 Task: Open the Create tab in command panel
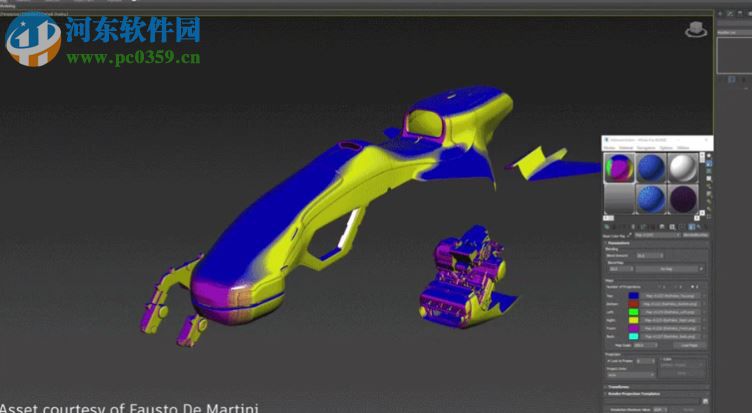tap(720, 13)
